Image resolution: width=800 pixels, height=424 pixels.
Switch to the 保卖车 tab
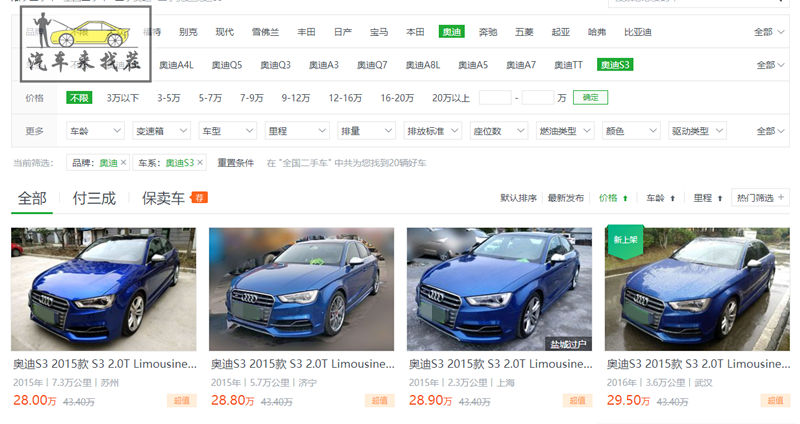[x=163, y=198]
